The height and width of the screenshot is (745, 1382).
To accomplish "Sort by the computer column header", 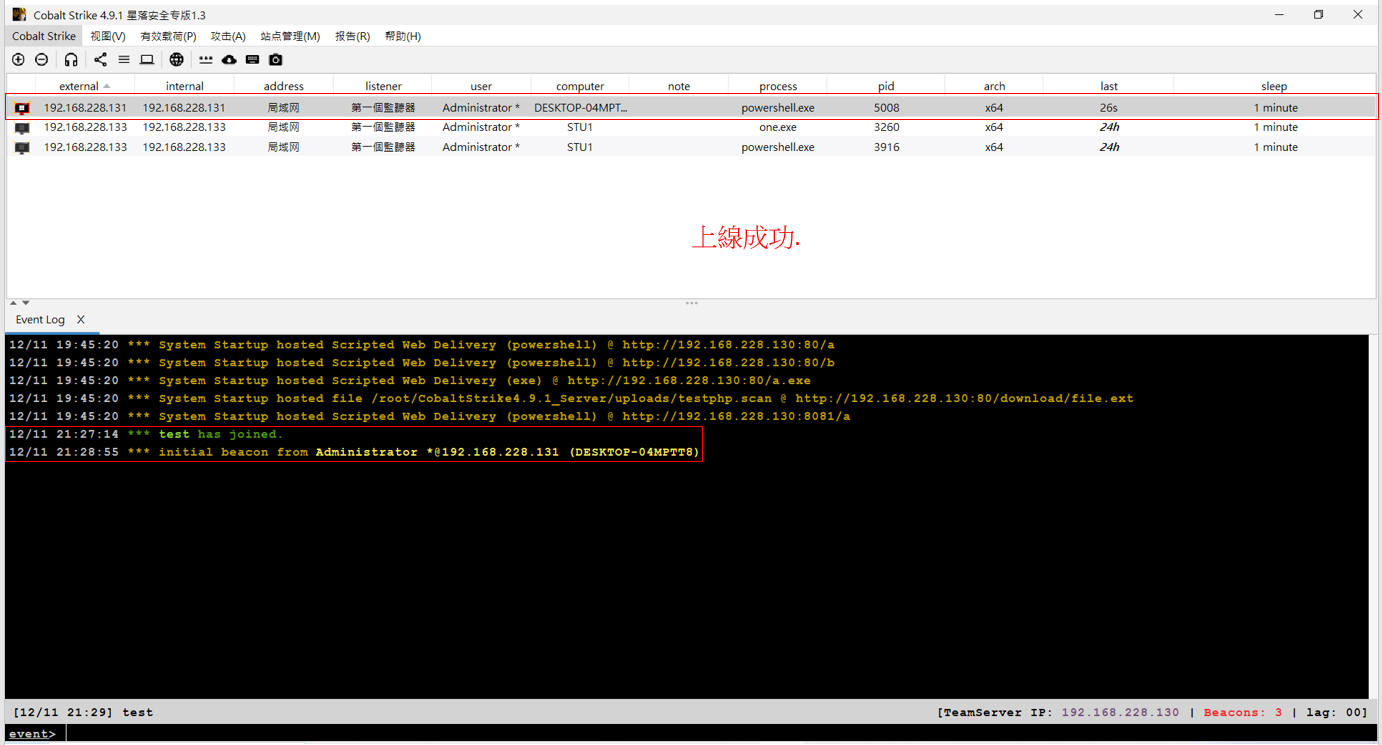I will tap(580, 87).
